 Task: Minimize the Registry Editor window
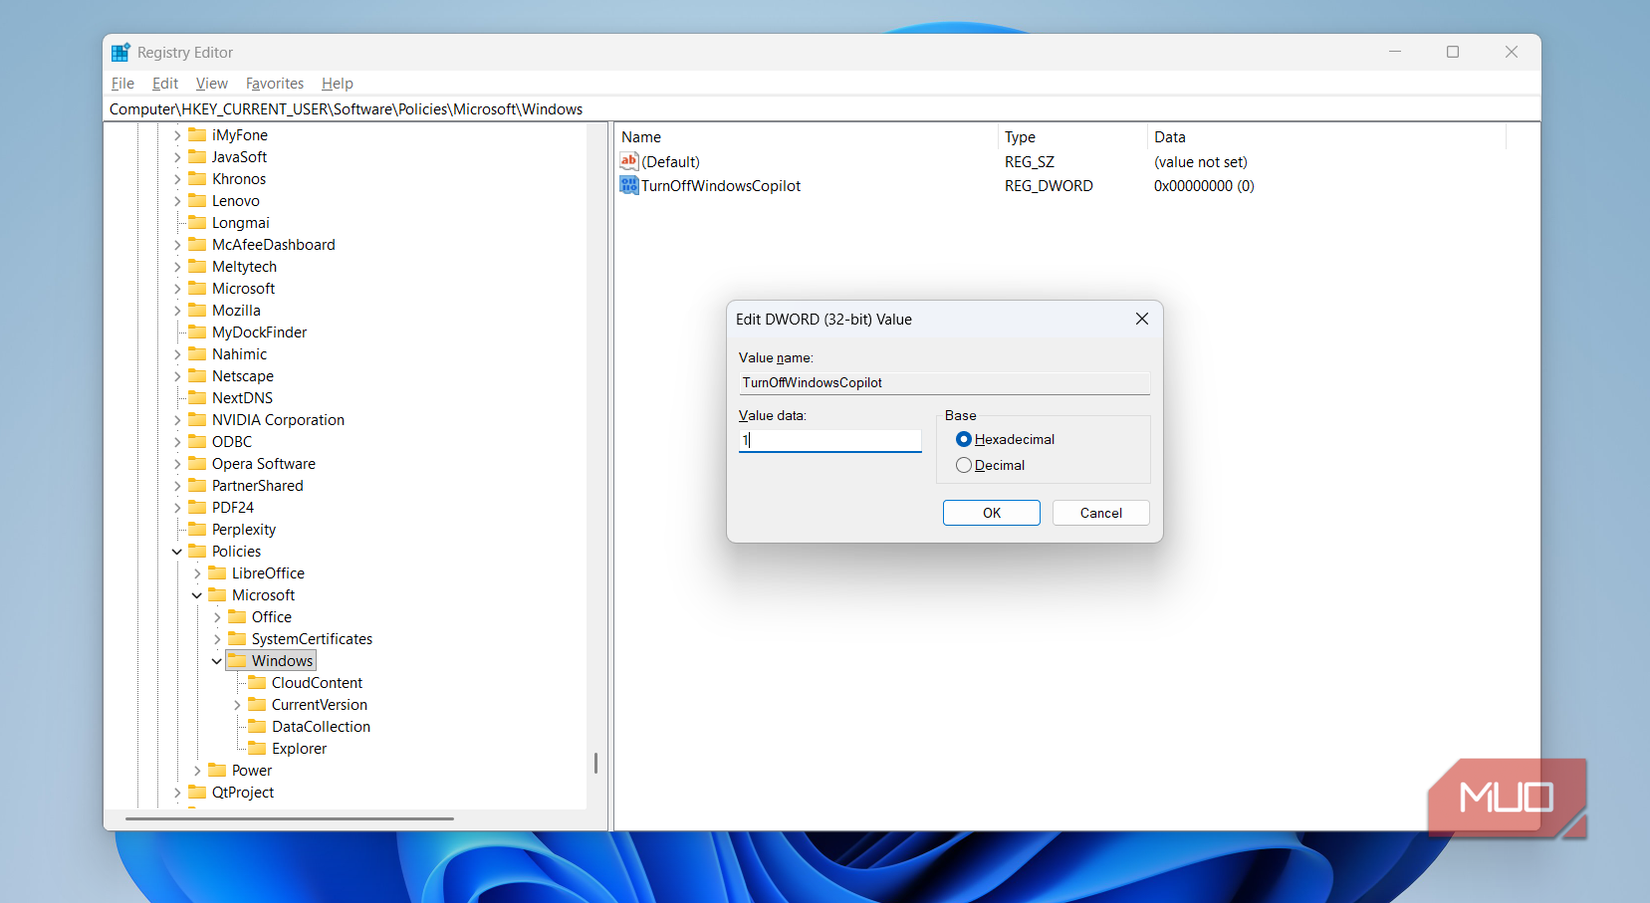1395,52
